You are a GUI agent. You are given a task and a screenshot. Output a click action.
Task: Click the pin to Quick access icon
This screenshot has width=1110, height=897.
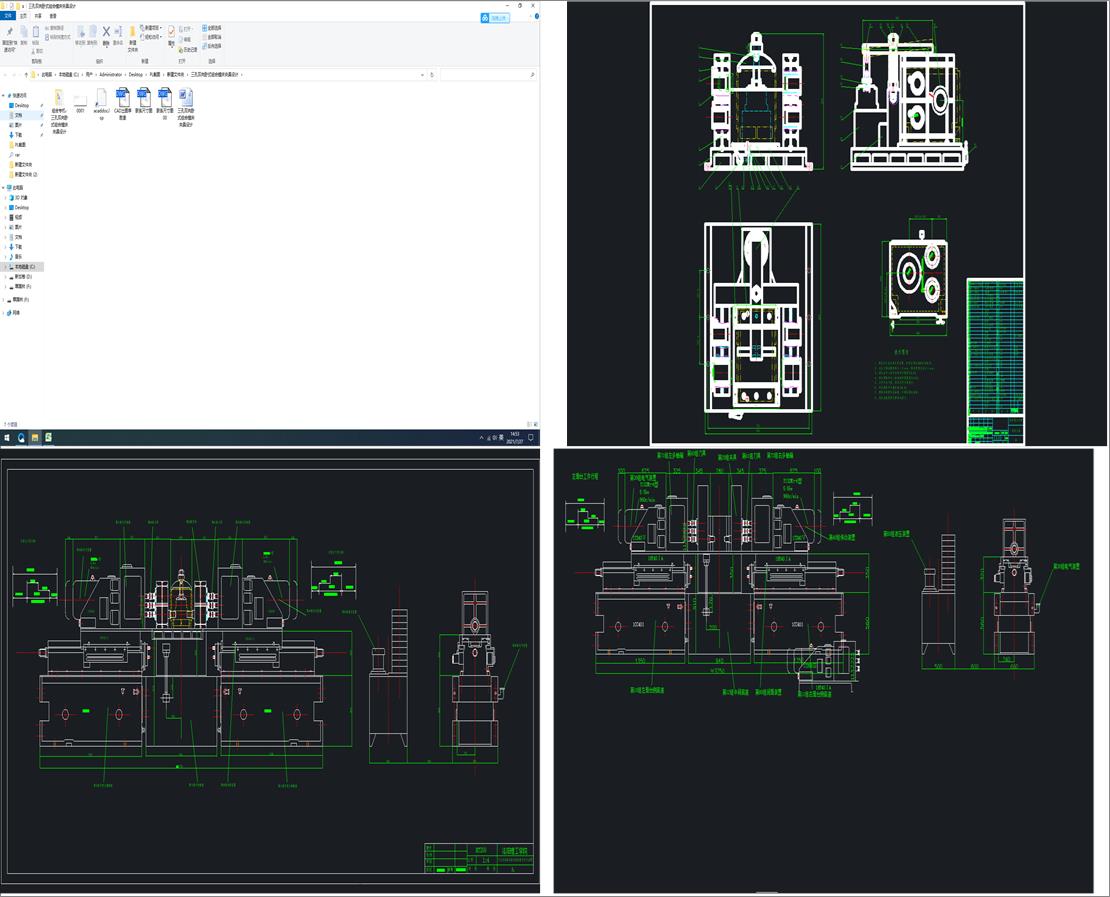[9, 33]
